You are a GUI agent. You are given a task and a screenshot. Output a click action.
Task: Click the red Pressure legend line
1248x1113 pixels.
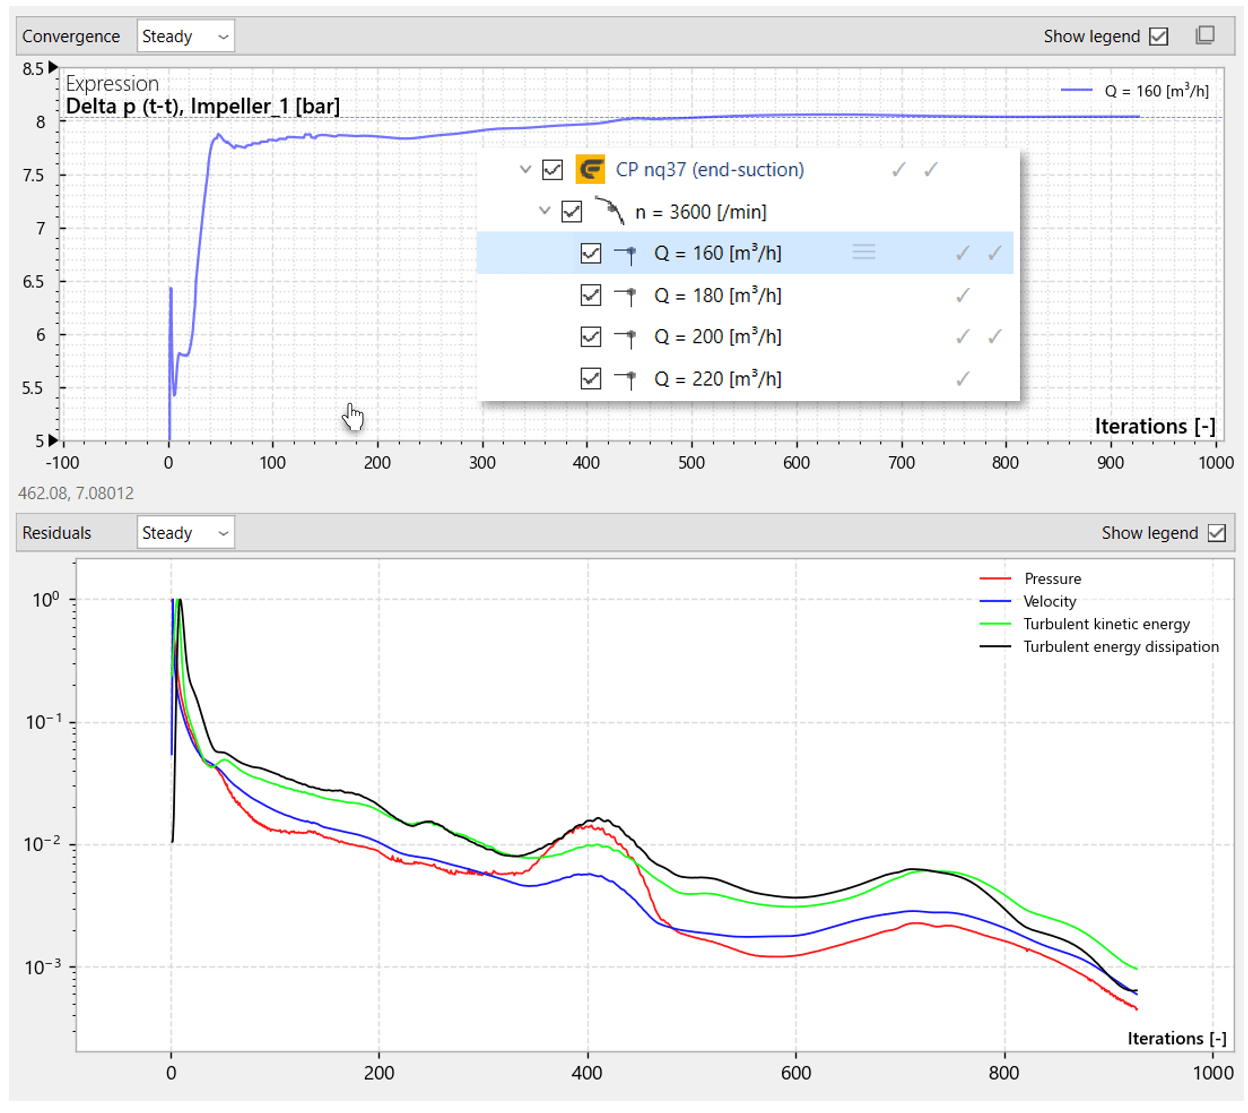point(995,579)
